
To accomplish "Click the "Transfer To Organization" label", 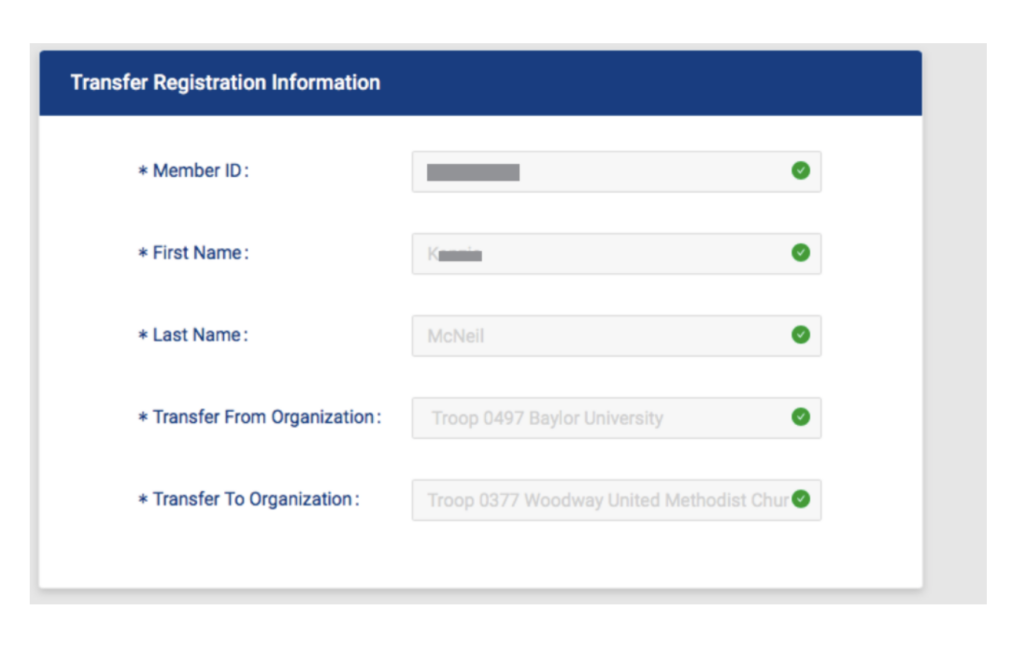I will click(254, 499).
